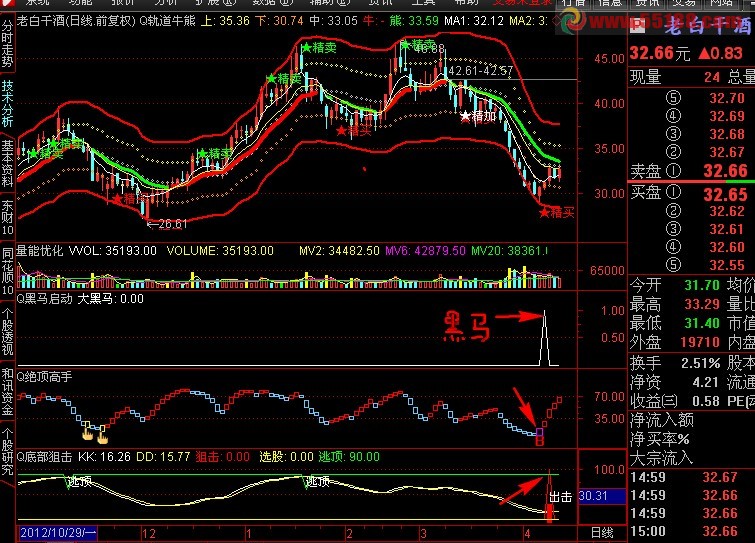Click the sell level ⑤ price 32.70
Screen dimensions: 755x543
(x=727, y=98)
